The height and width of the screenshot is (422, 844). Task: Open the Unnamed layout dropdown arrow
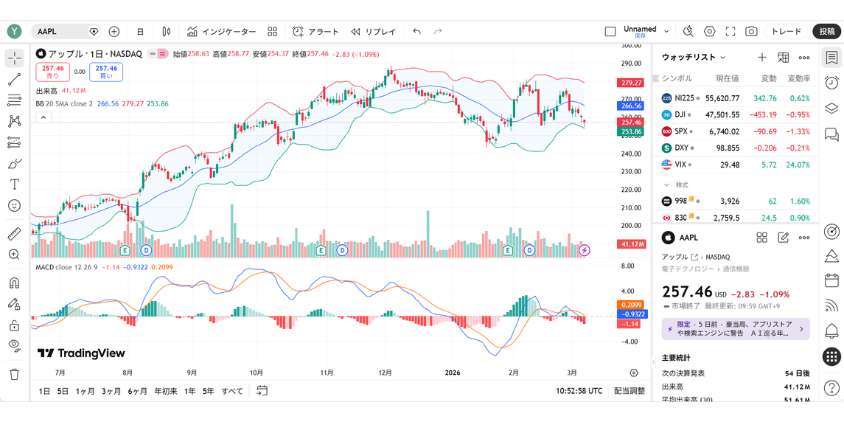(666, 31)
